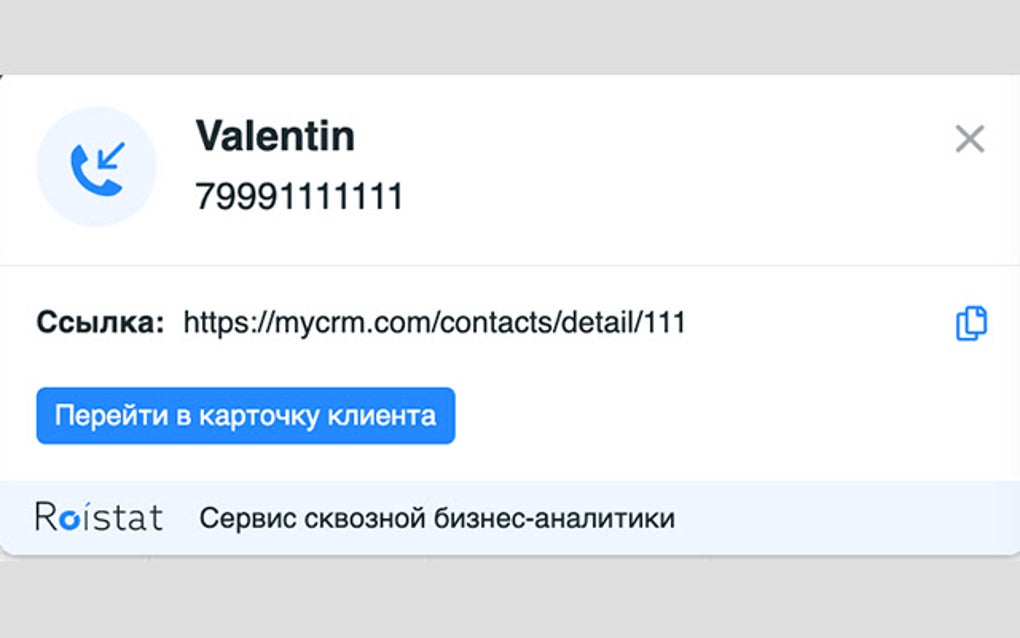Image resolution: width=1020 pixels, height=638 pixels.
Task: Click the copy-to-clipboard icon beside the URL
Action: pos(971,322)
